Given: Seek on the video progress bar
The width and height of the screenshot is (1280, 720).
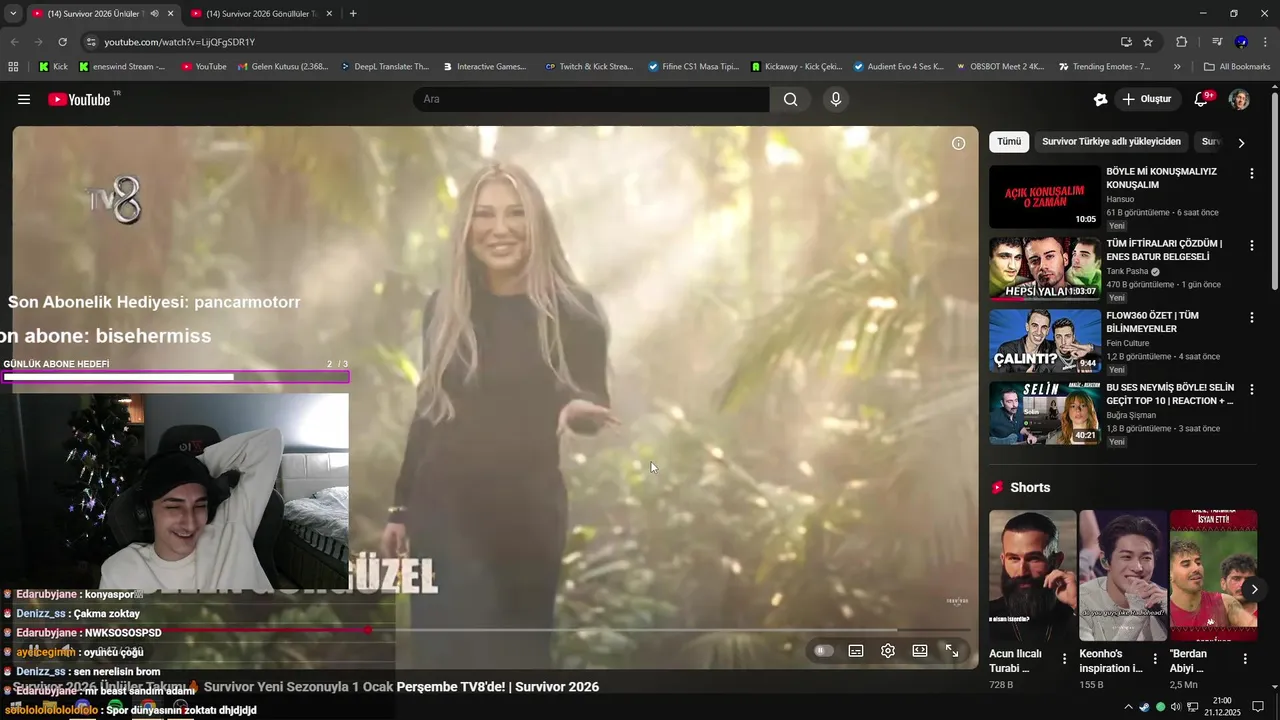Looking at the screenshot, I should click(491, 630).
